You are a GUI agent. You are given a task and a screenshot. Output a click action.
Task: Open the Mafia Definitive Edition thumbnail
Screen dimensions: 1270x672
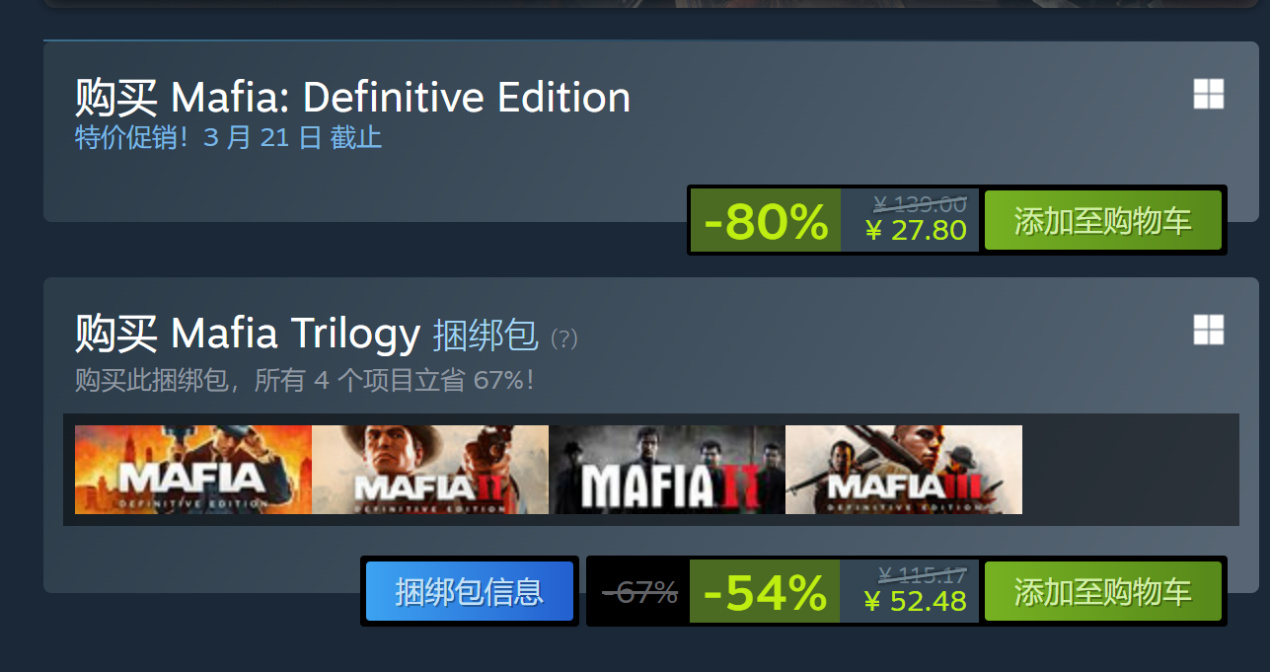click(193, 470)
